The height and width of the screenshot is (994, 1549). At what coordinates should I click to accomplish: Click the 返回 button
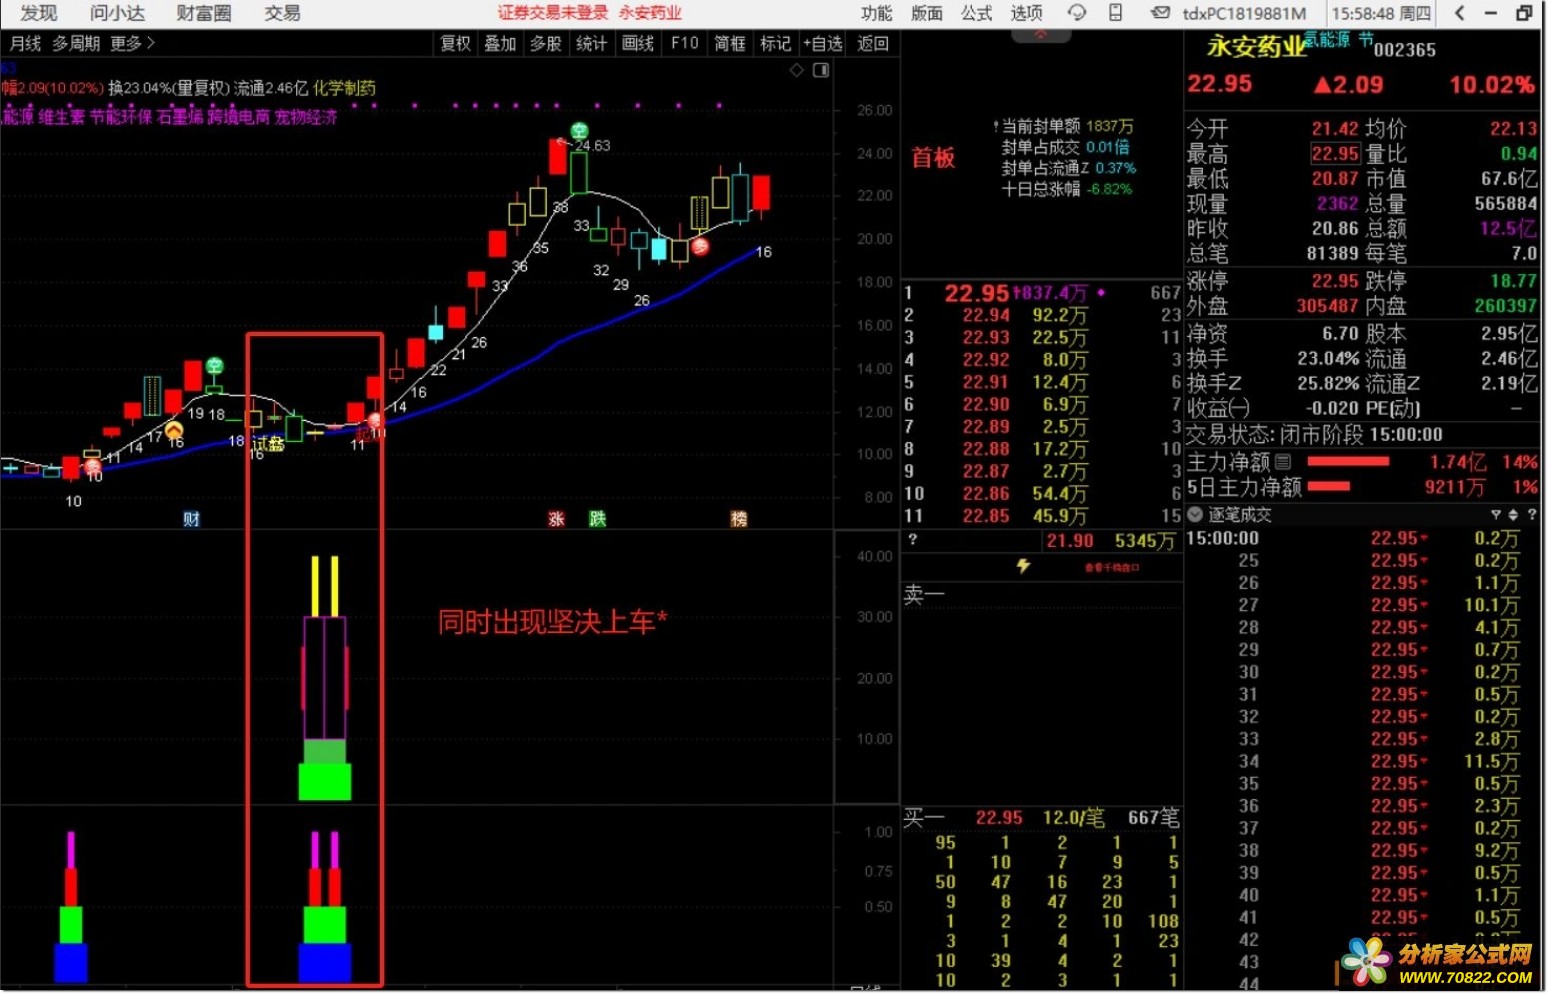(x=873, y=43)
